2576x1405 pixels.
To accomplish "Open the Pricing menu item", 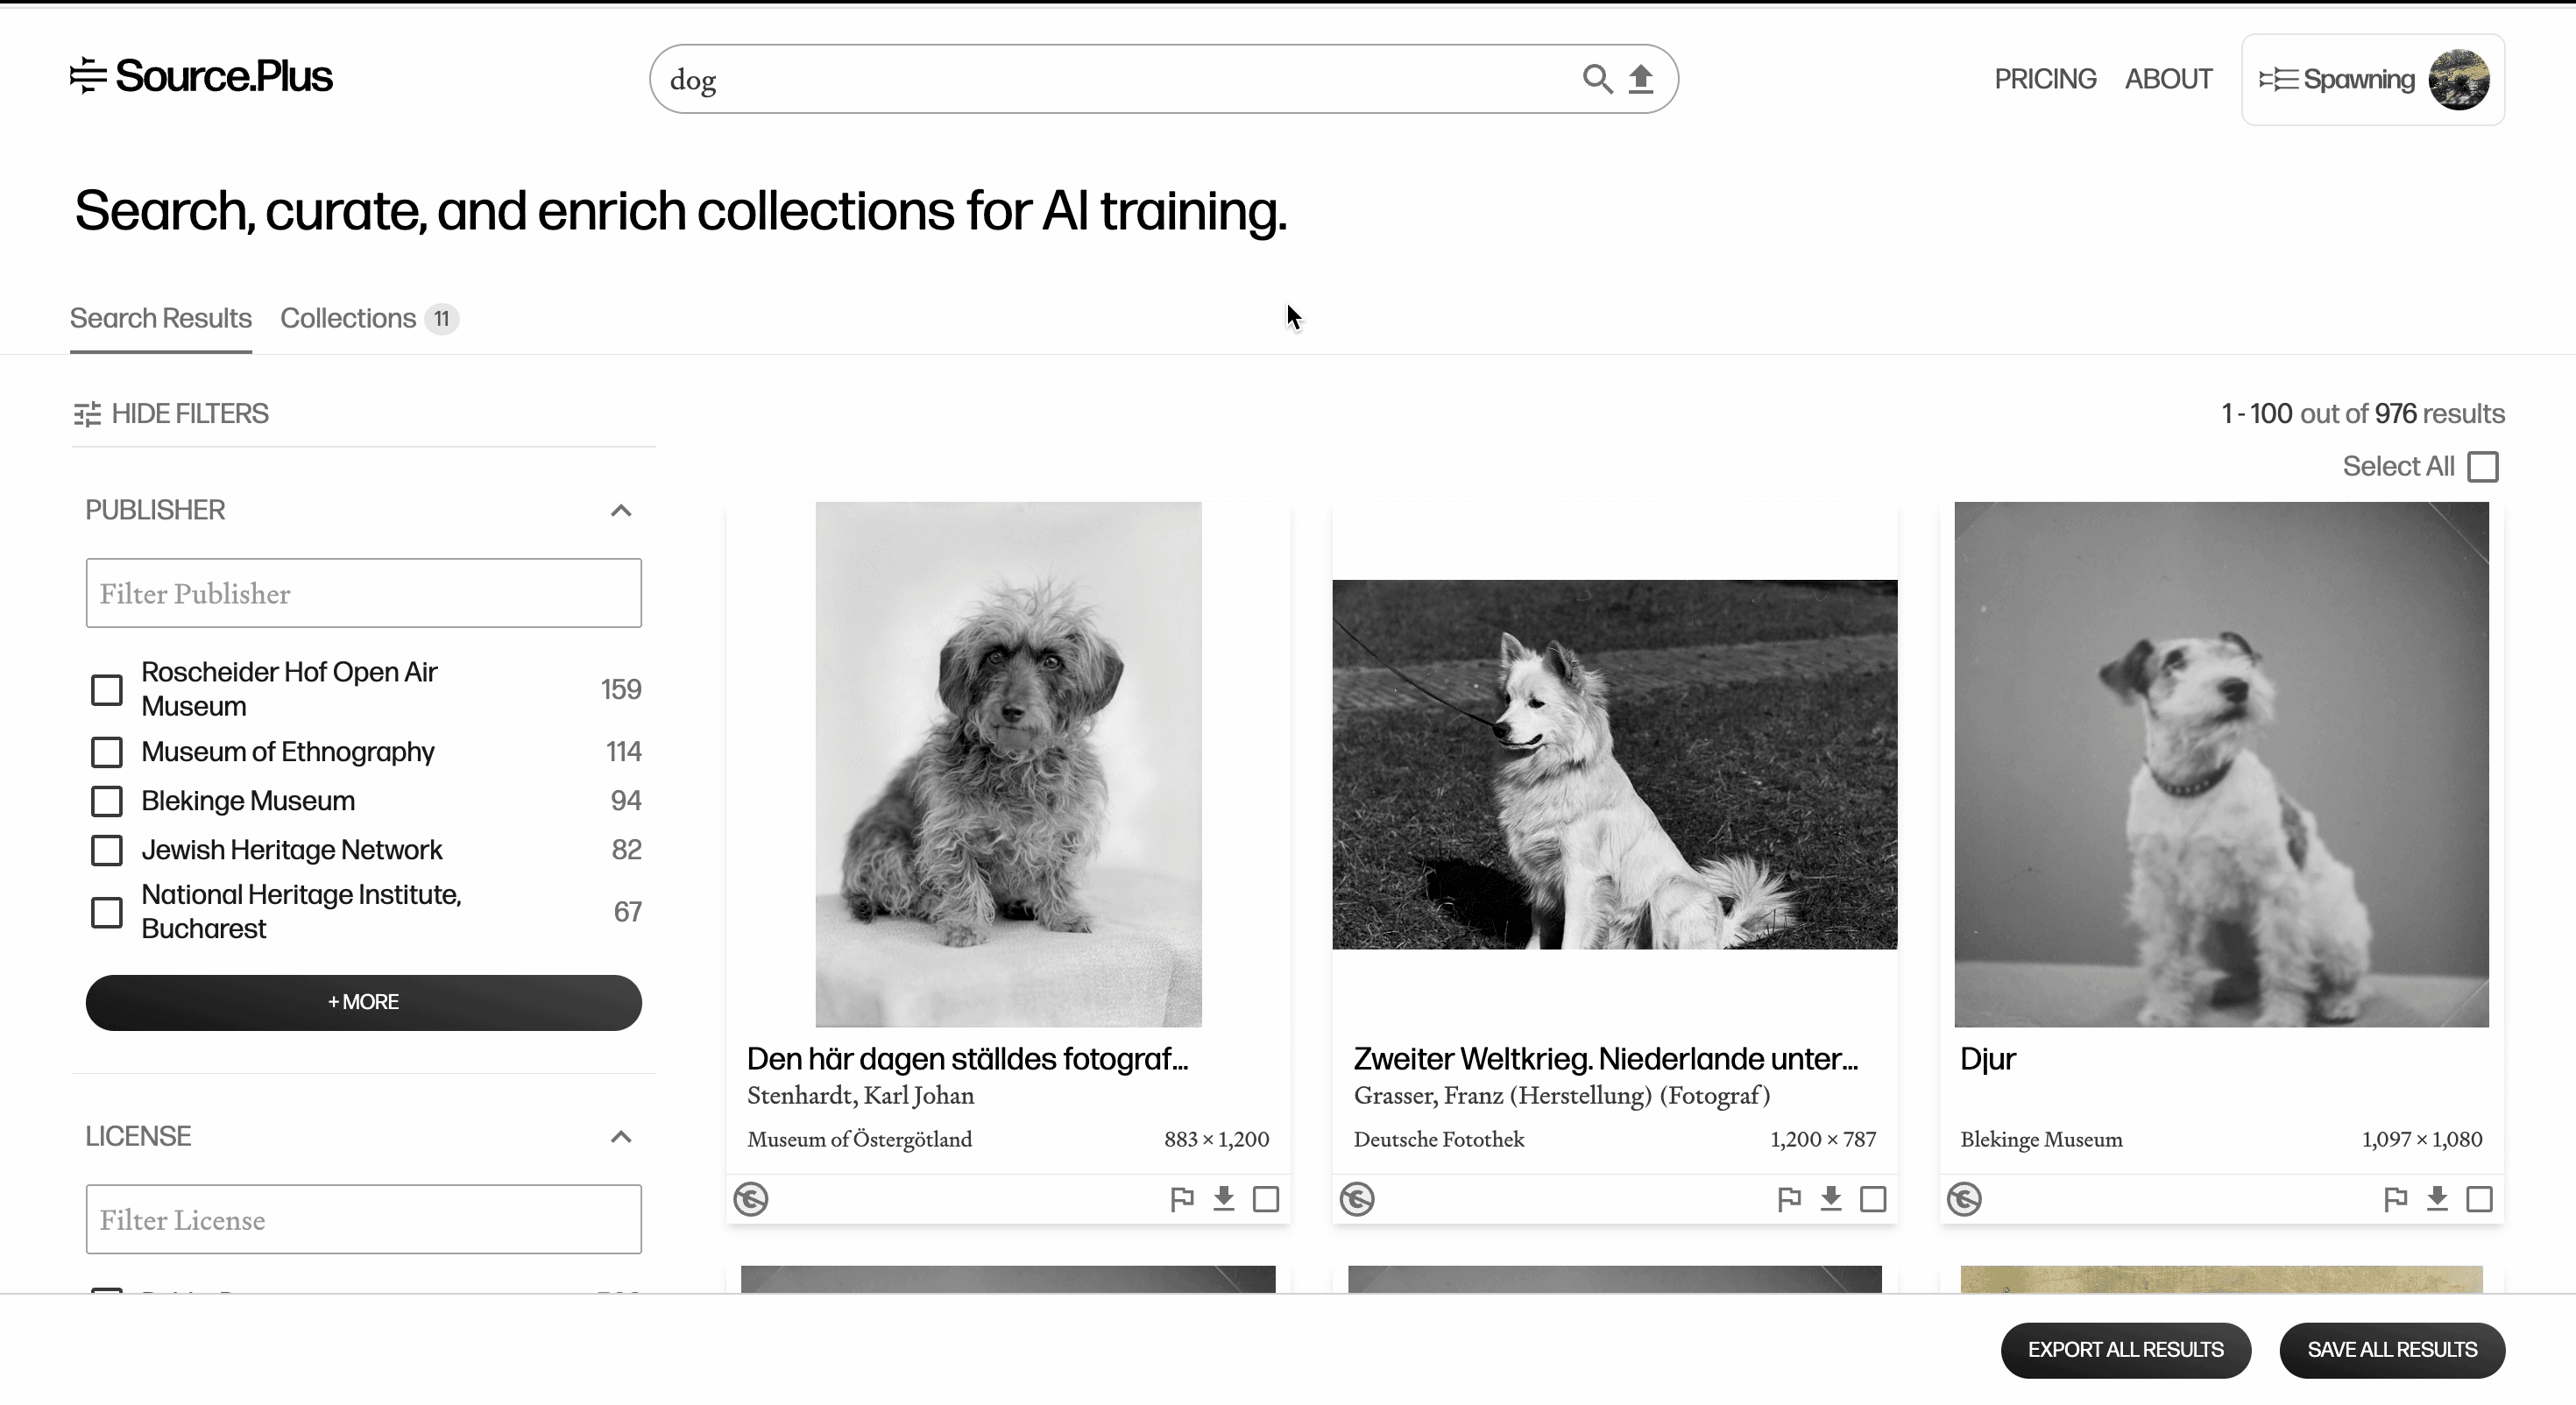I will (2045, 79).
